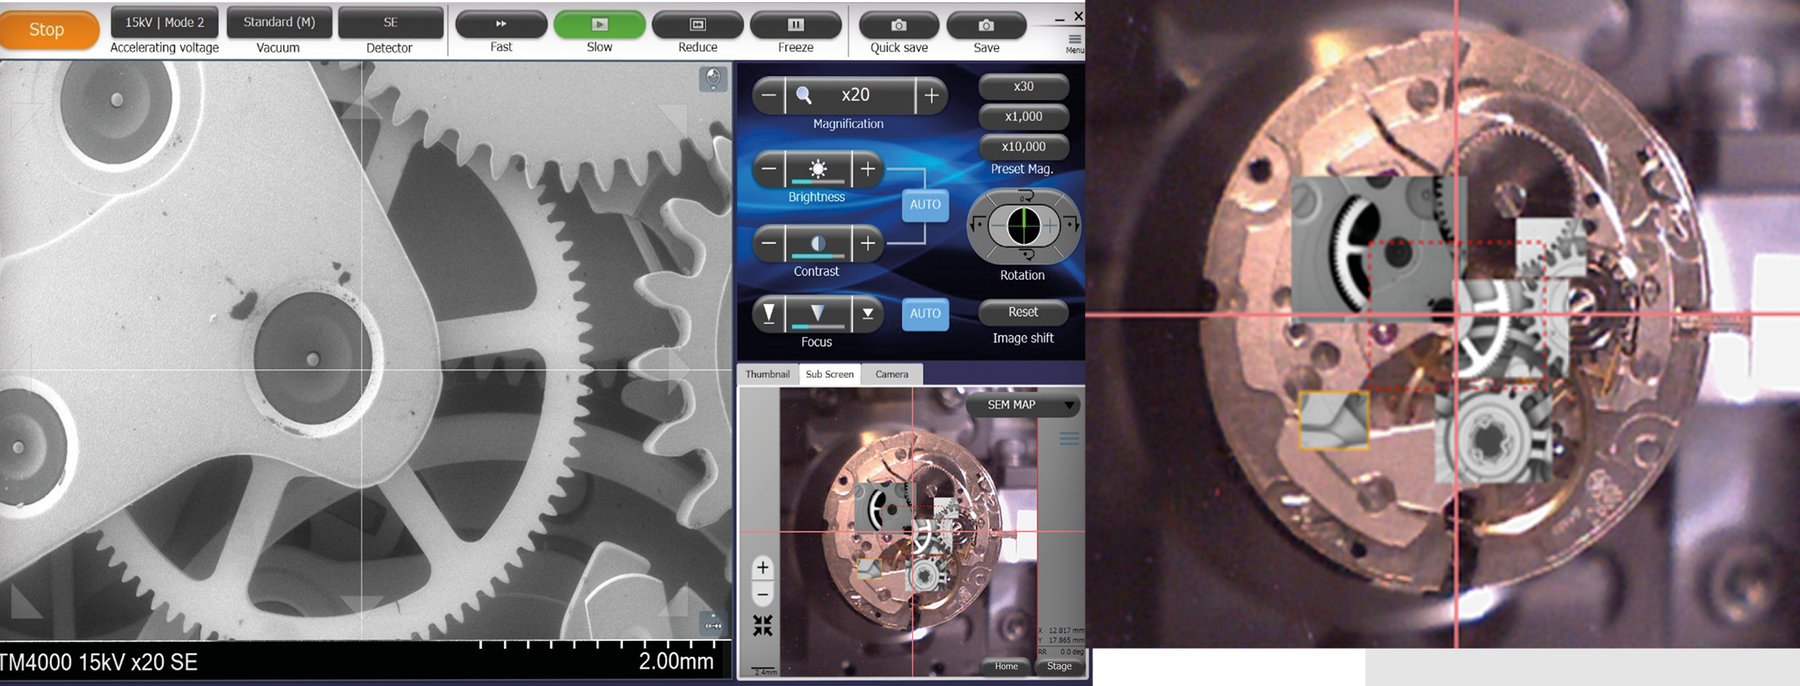This screenshot has width=1800, height=686.
Task: Select the x1,000 preset magnification
Action: [1023, 117]
